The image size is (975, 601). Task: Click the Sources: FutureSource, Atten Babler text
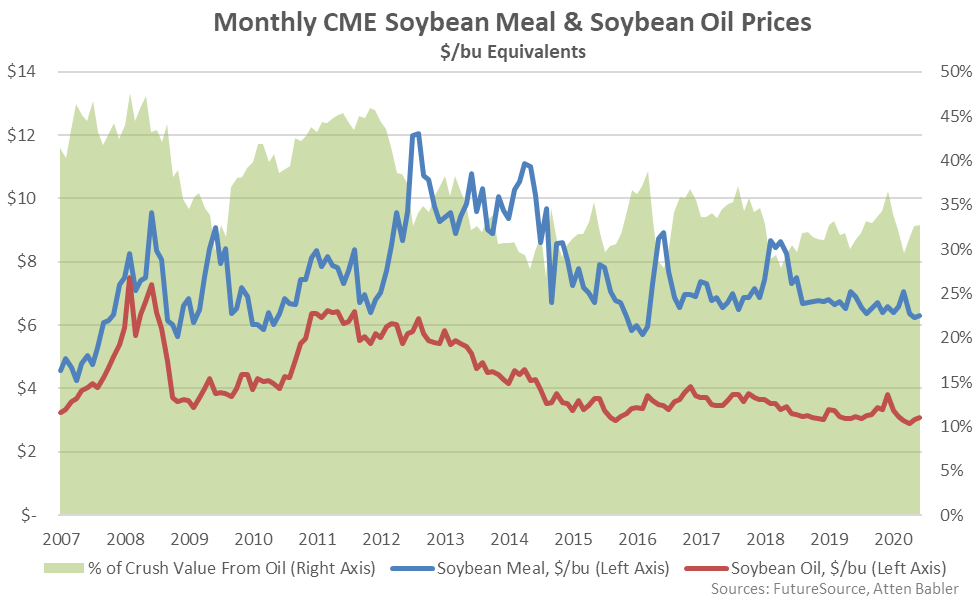(x=834, y=589)
